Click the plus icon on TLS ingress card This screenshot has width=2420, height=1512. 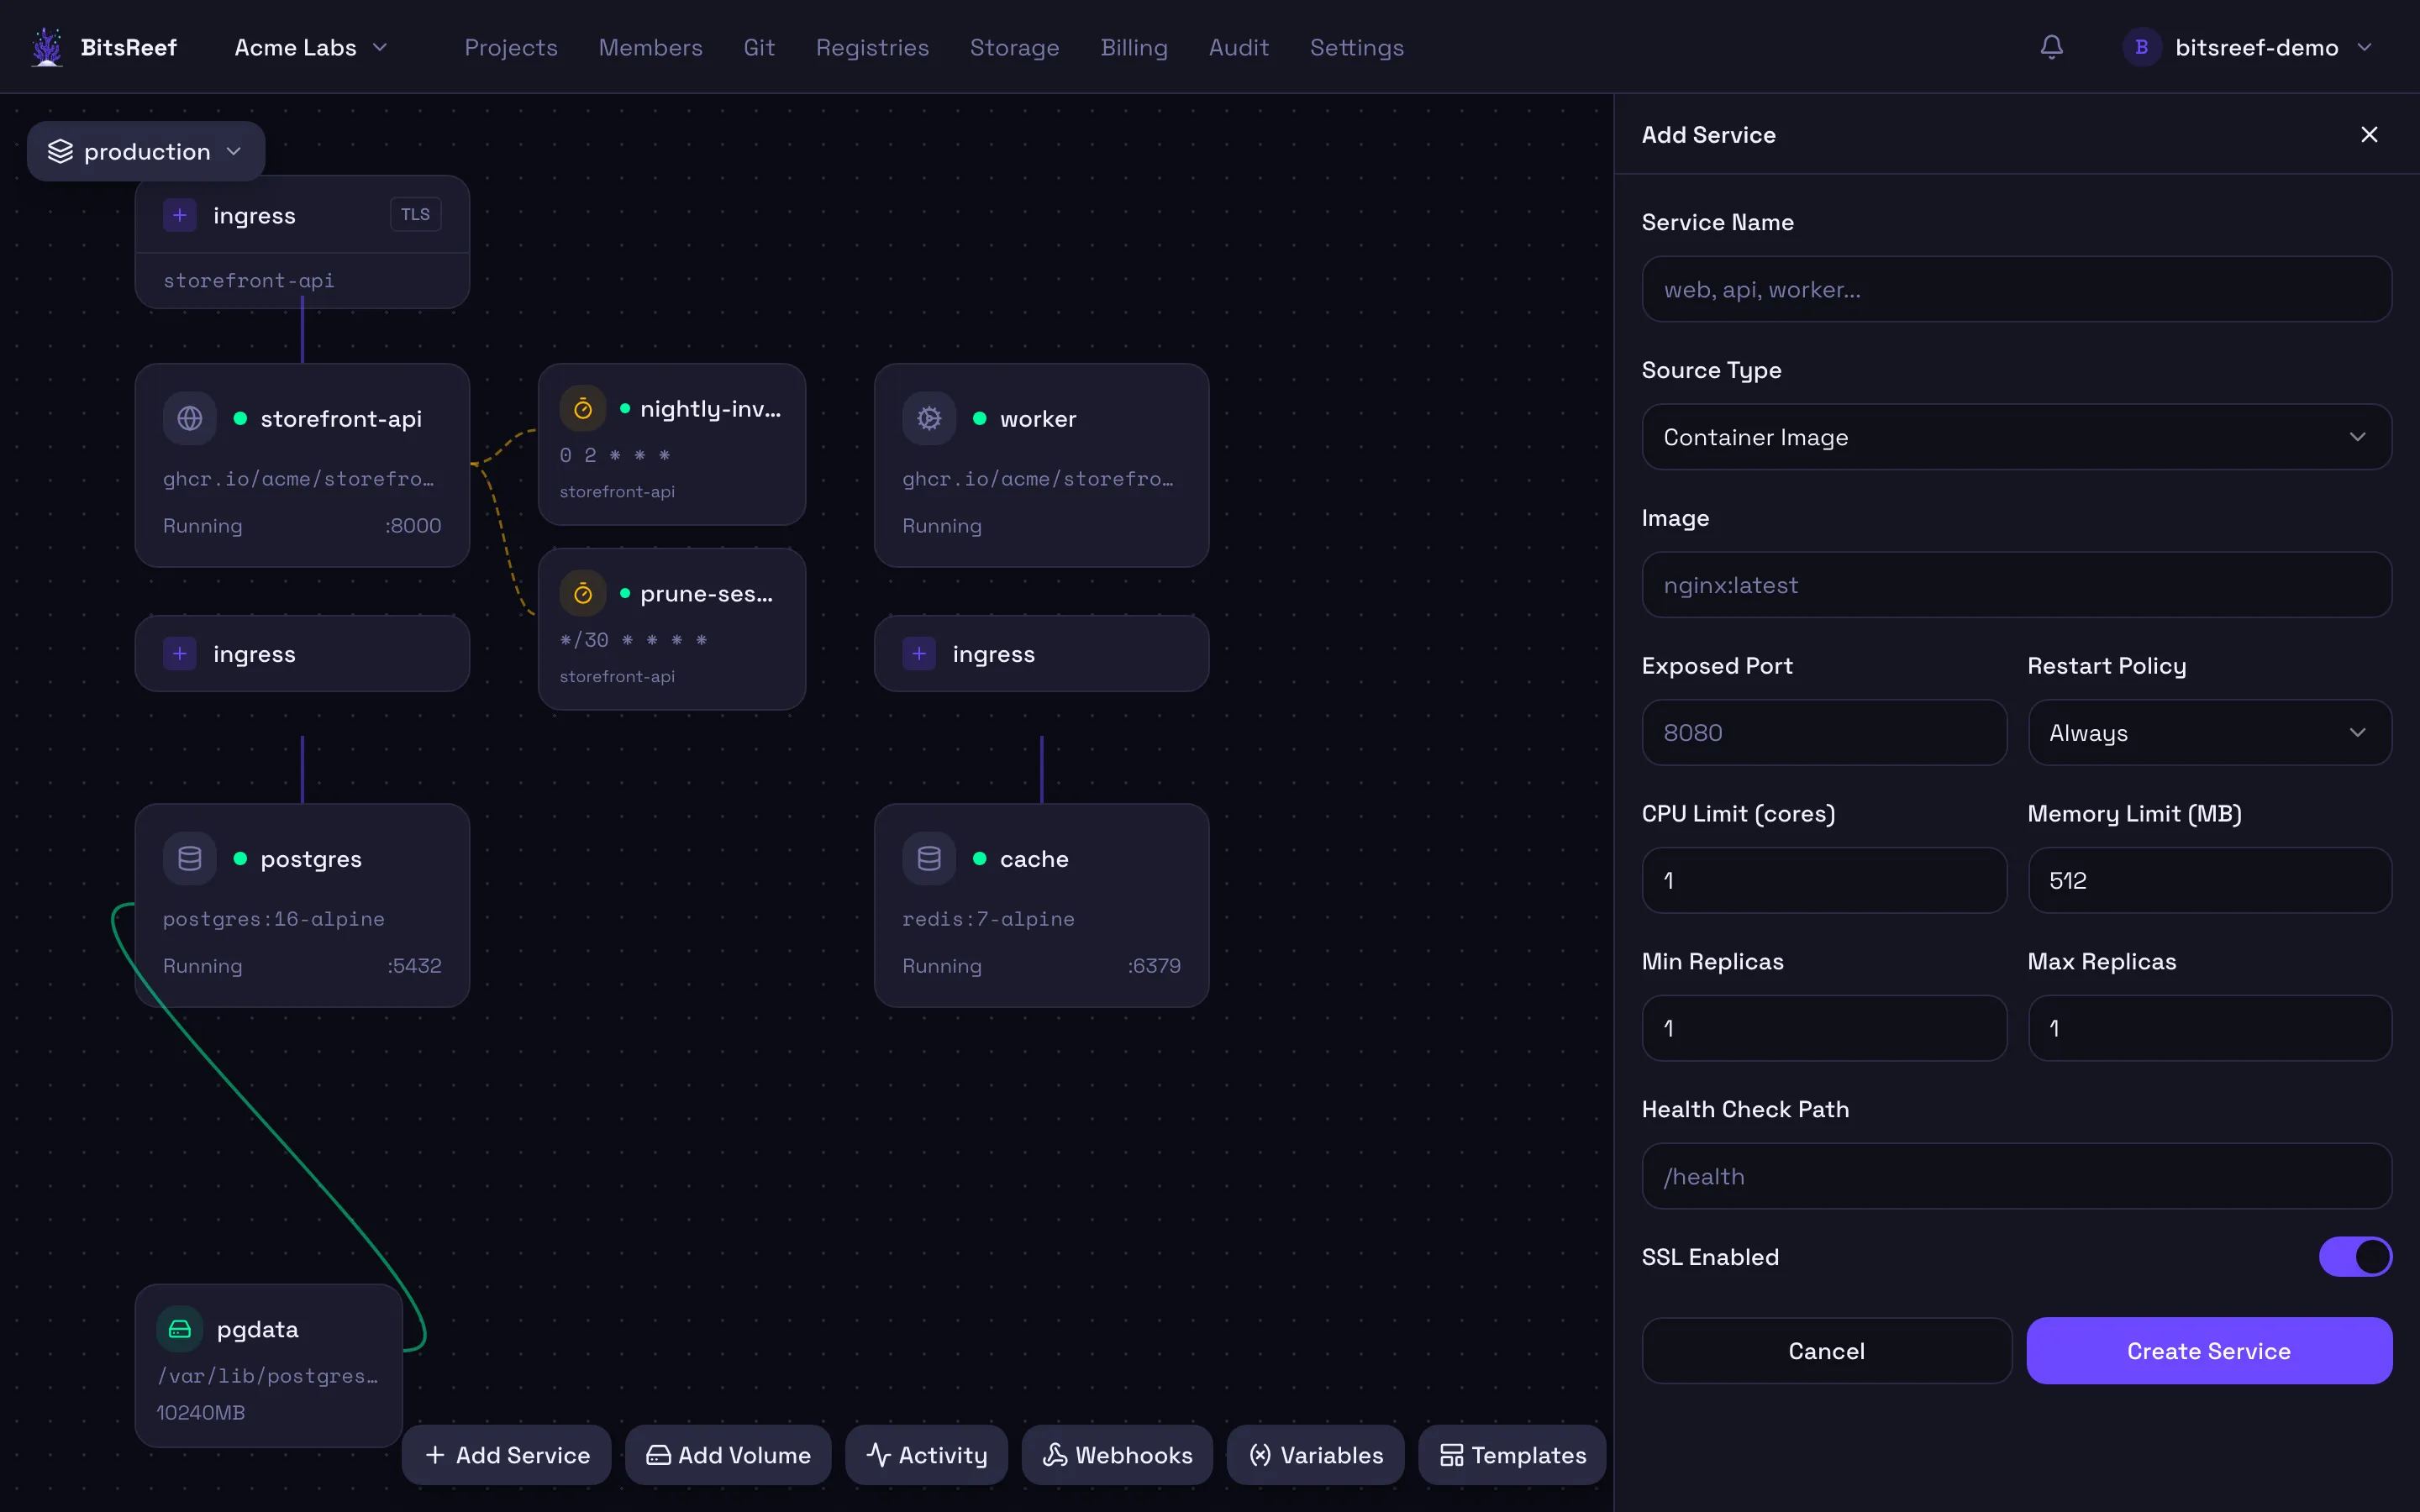[180, 215]
